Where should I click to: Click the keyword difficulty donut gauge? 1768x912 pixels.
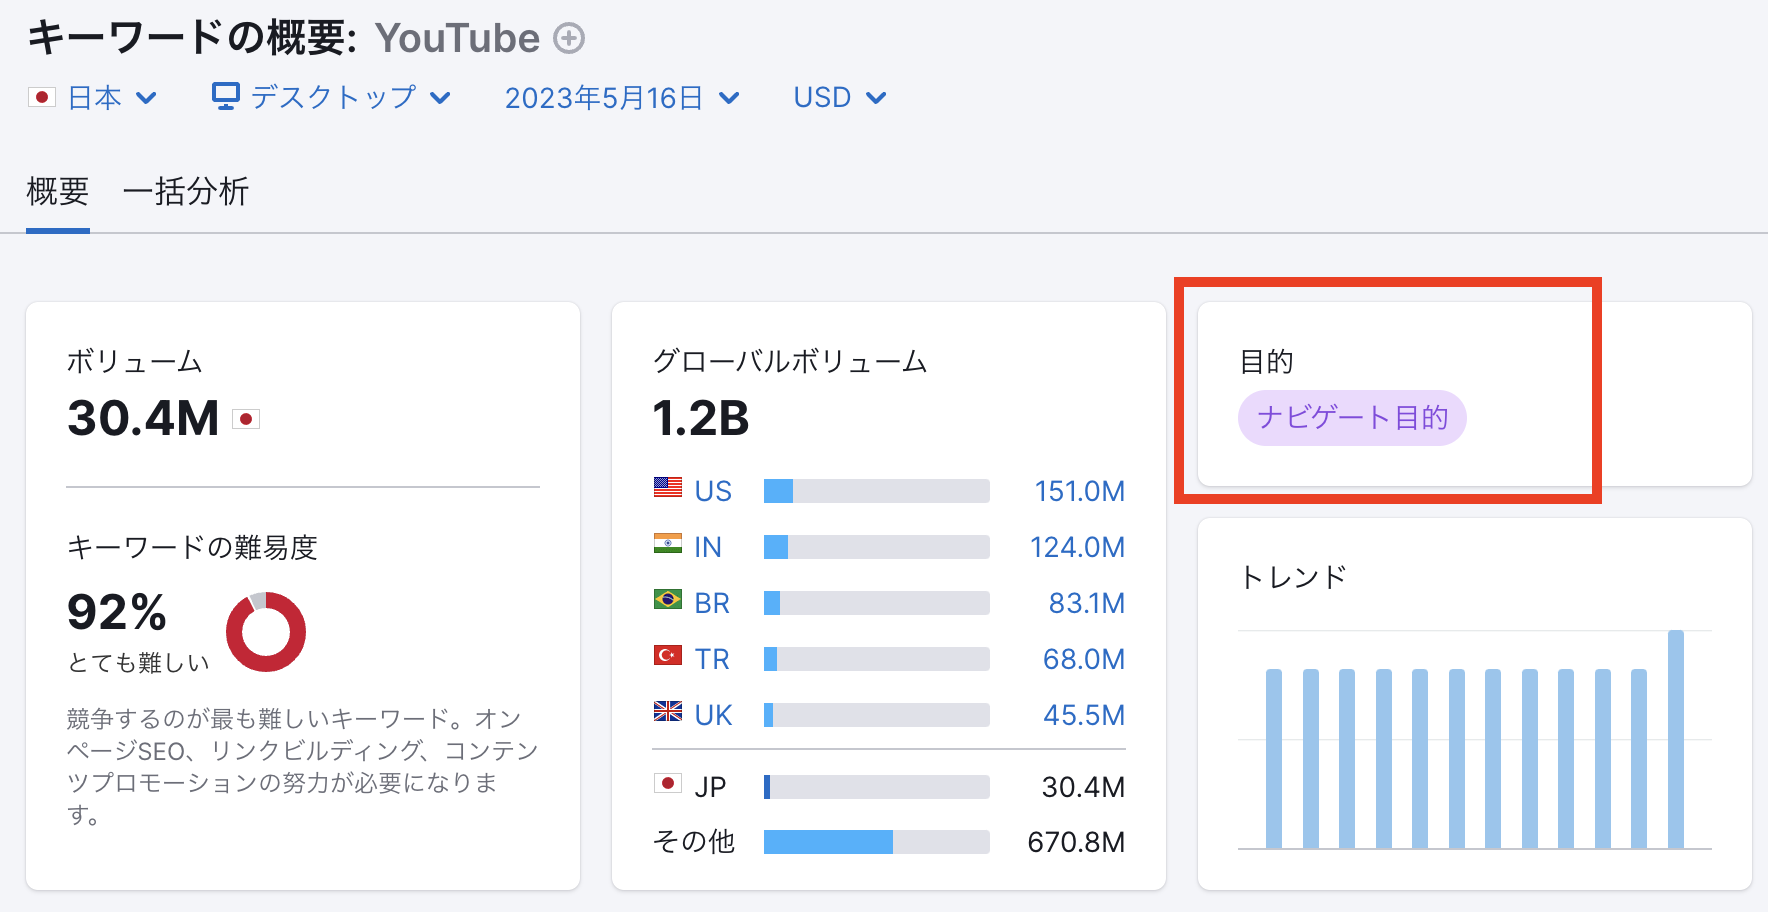tap(266, 630)
